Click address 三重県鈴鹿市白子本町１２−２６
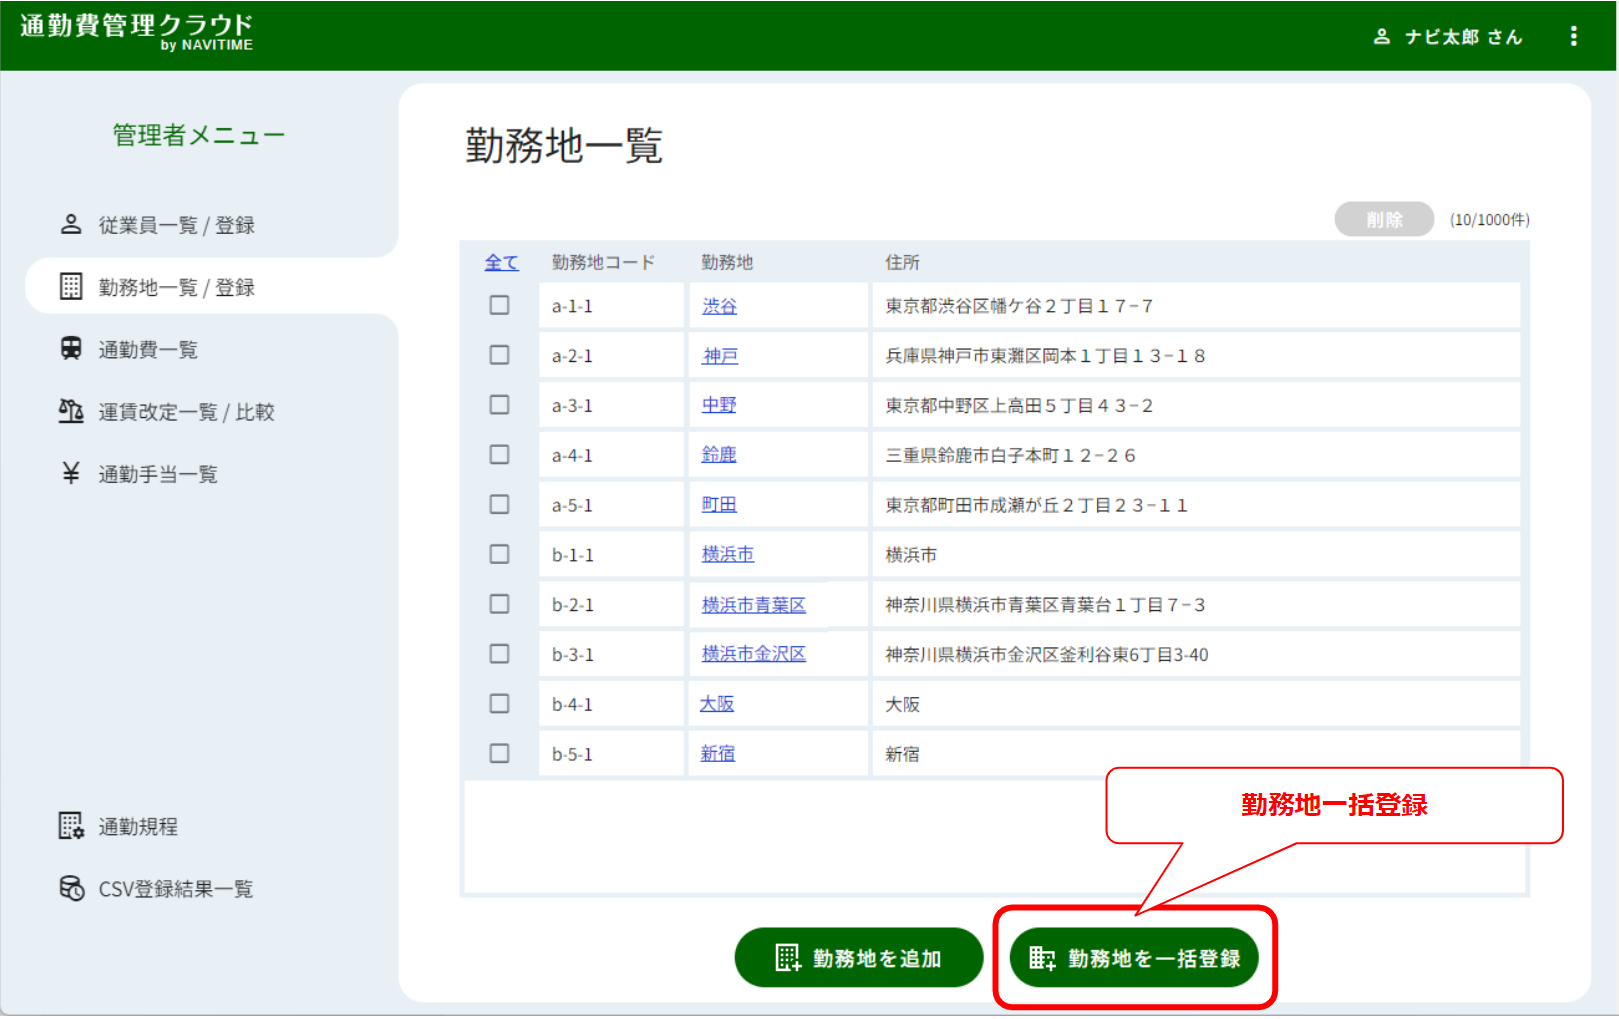Image resolution: width=1619 pixels, height=1019 pixels. point(1011,456)
